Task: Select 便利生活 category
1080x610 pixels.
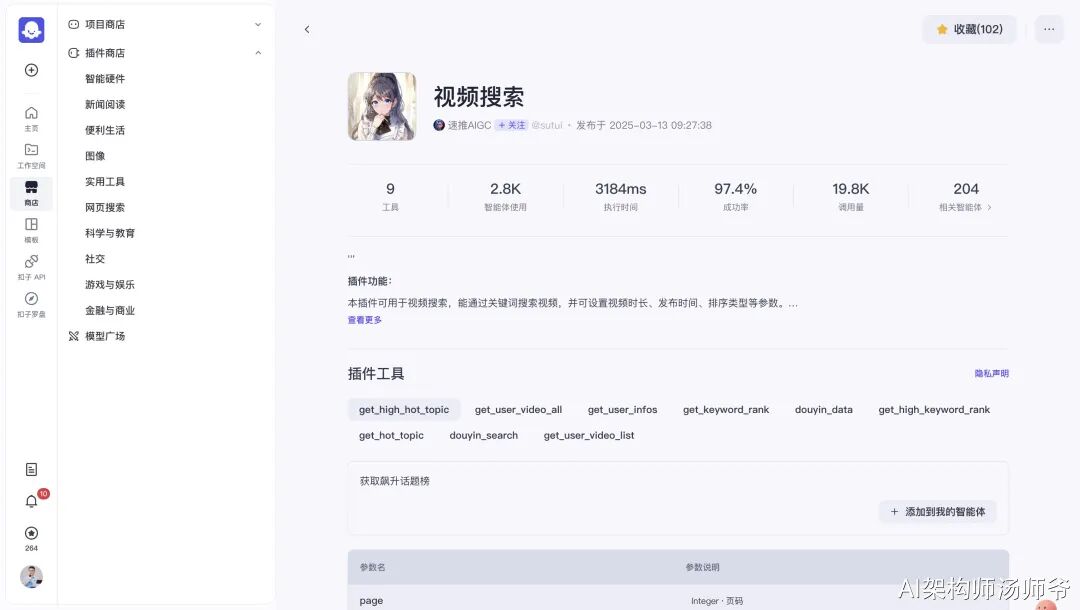Action: 105,130
